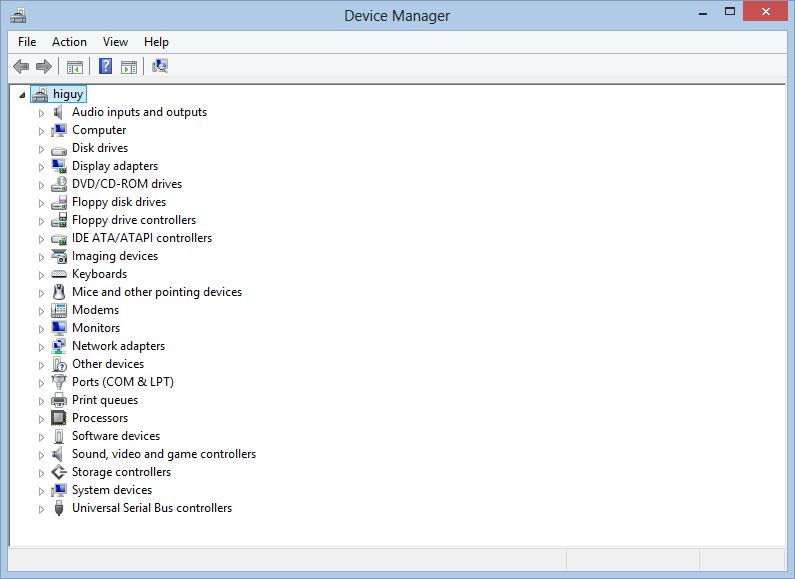Click the Storage controllers icon
The height and width of the screenshot is (579, 795).
(59, 472)
